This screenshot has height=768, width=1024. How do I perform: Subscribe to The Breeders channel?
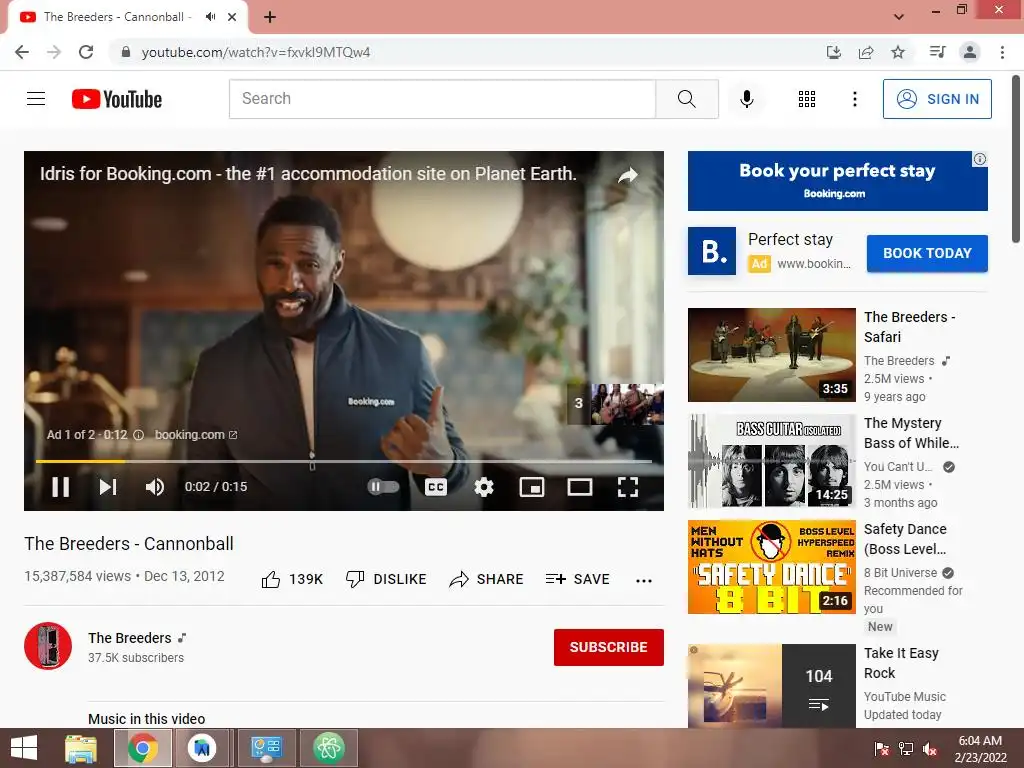tap(609, 647)
